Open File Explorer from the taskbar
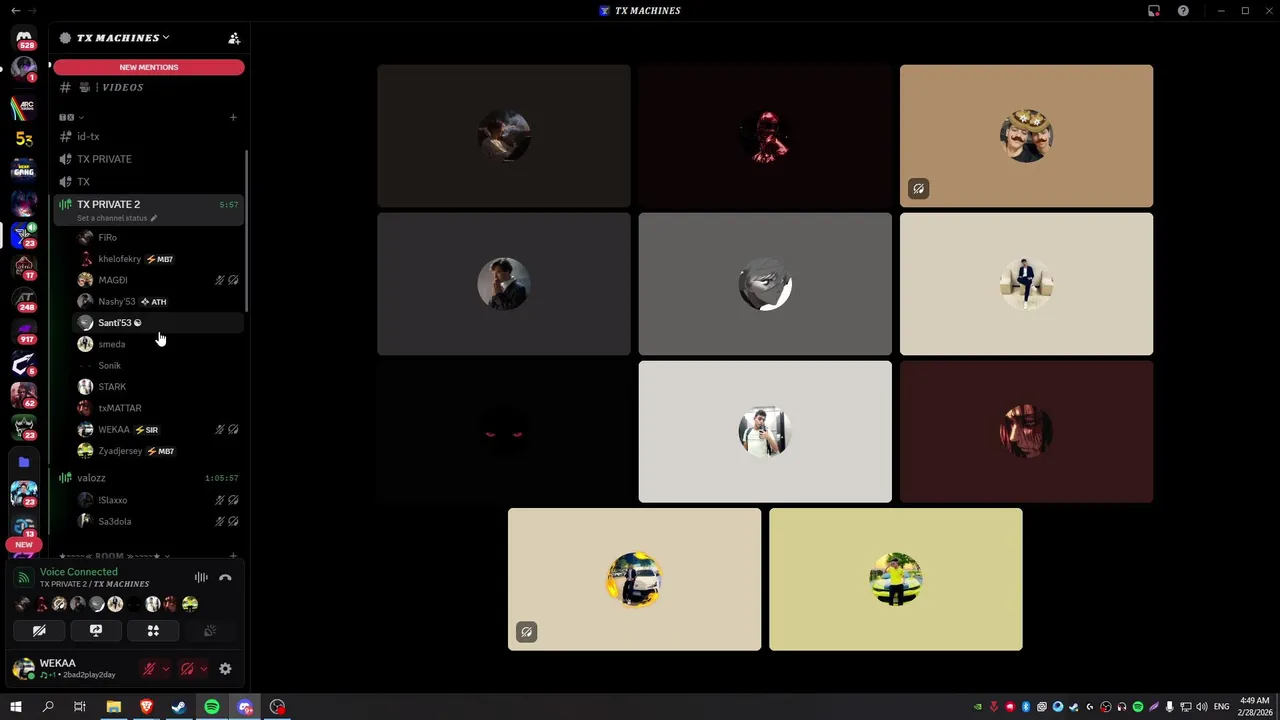Viewport: 1280px width, 720px height. point(113,707)
